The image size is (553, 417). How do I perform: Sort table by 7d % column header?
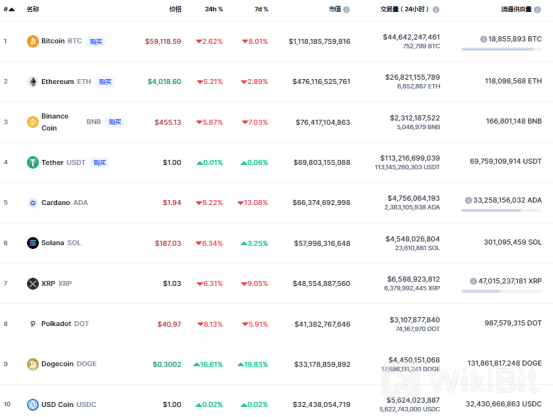click(x=261, y=9)
